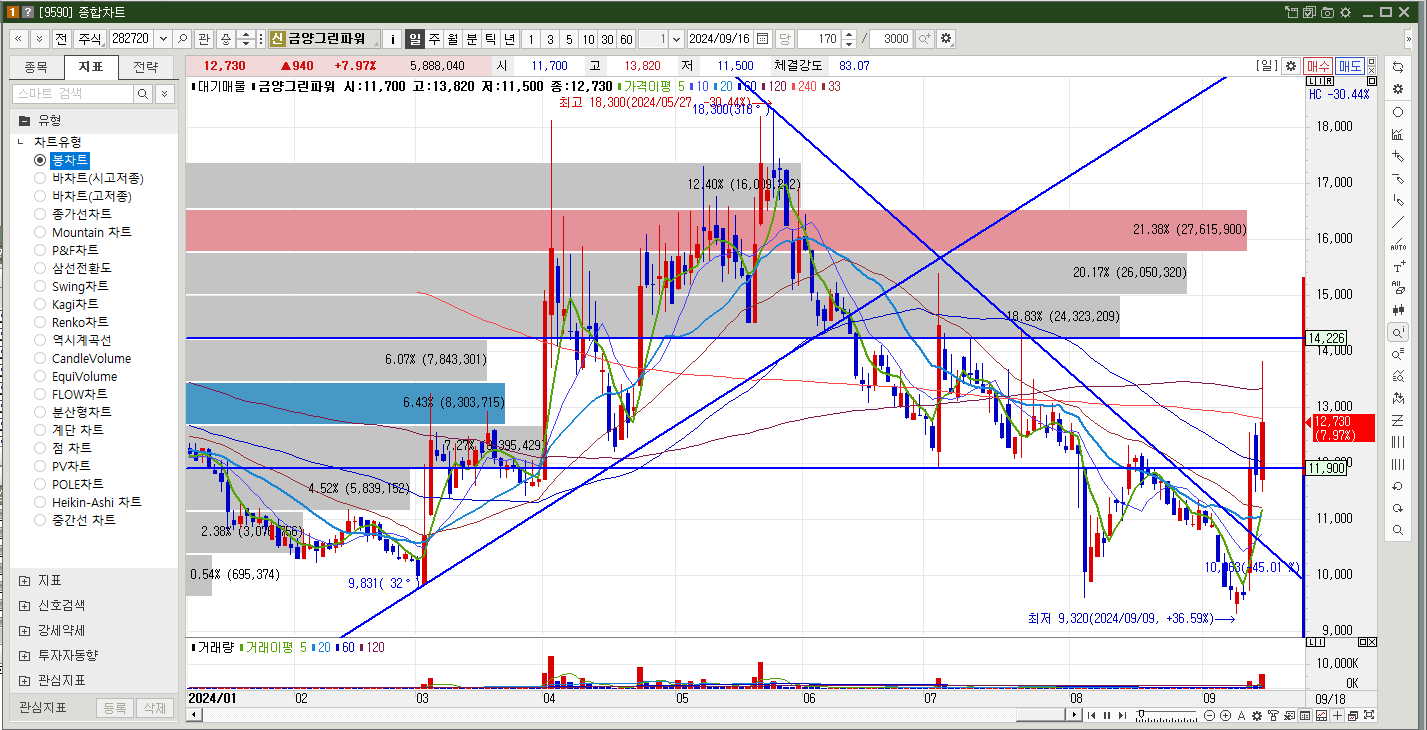
Task: Expand the smart search options chevron
Action: point(164,93)
